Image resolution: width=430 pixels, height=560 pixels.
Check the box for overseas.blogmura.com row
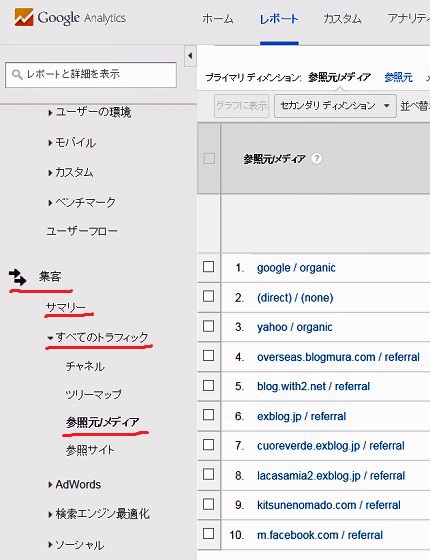coord(209,356)
